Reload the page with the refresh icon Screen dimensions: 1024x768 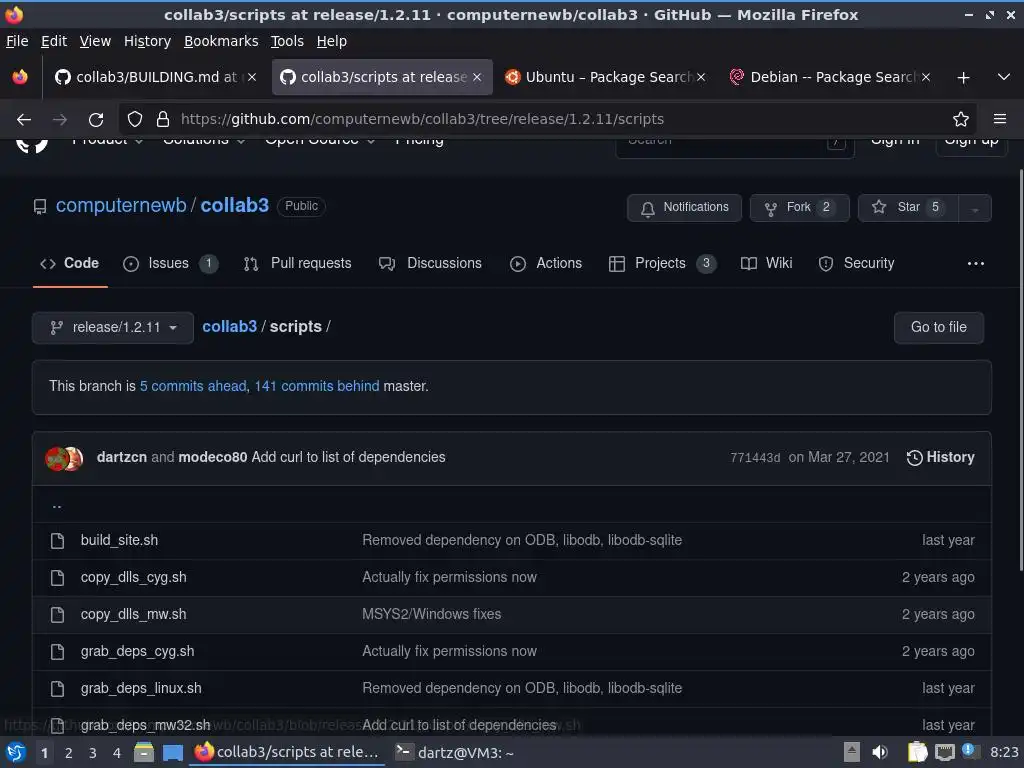tap(96, 120)
